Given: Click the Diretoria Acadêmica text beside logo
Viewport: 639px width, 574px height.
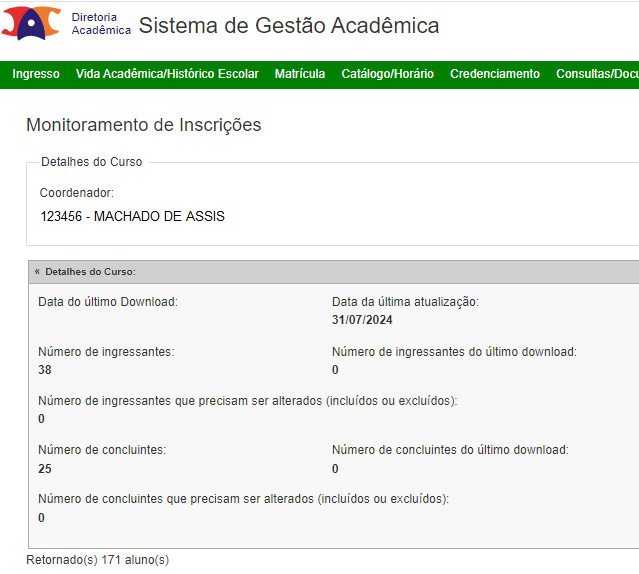Looking at the screenshot, I should point(101,24).
